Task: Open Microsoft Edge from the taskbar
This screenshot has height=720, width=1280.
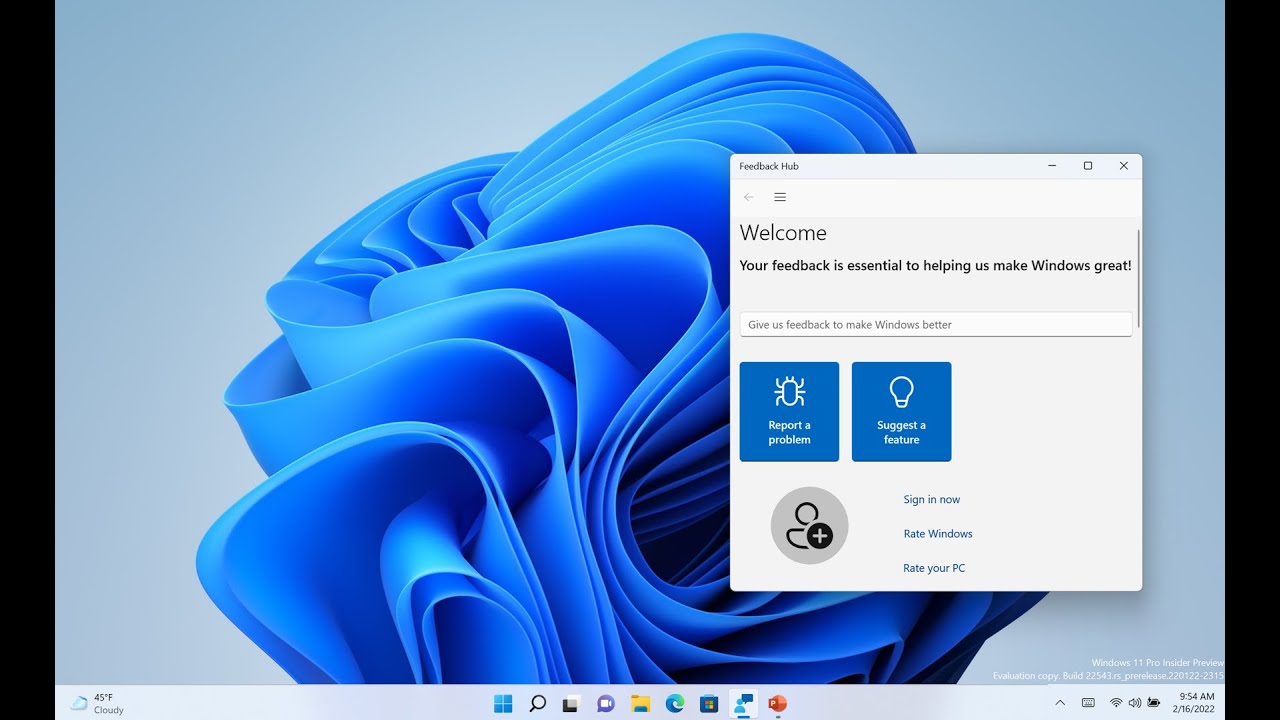Action: pos(674,703)
